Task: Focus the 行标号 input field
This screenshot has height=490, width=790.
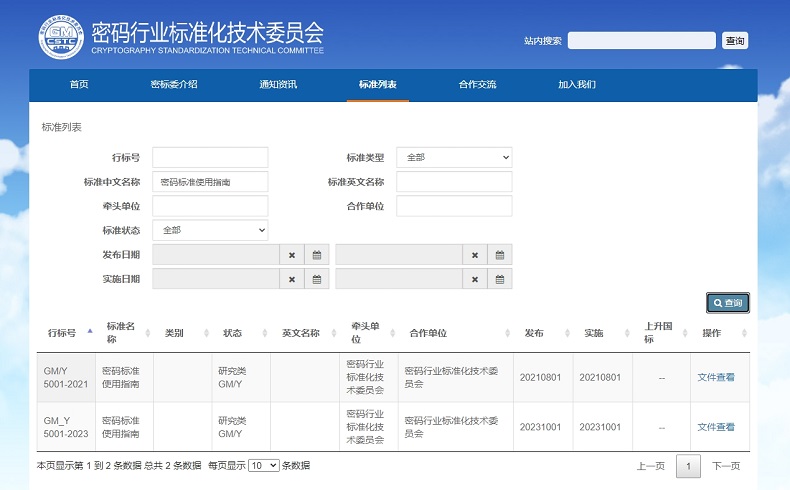Action: [x=210, y=157]
